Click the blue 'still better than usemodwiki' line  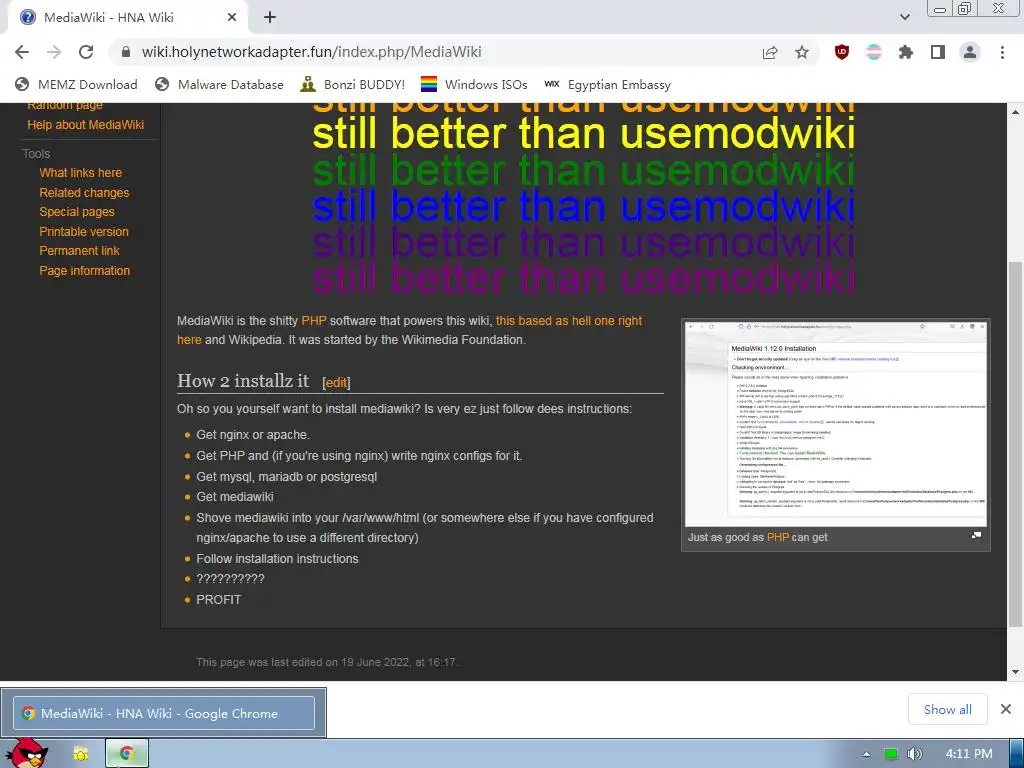(x=584, y=206)
